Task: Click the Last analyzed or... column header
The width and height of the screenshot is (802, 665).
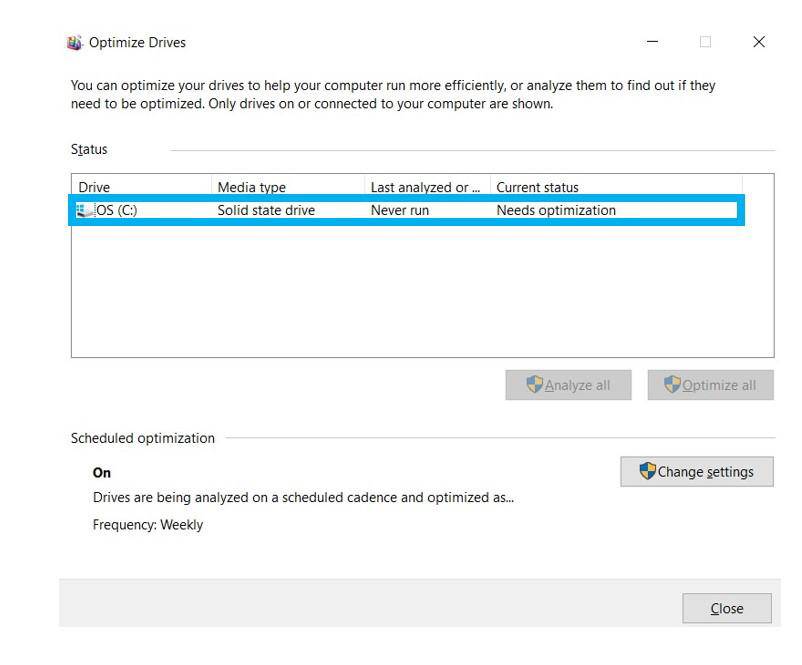Action: pos(424,187)
